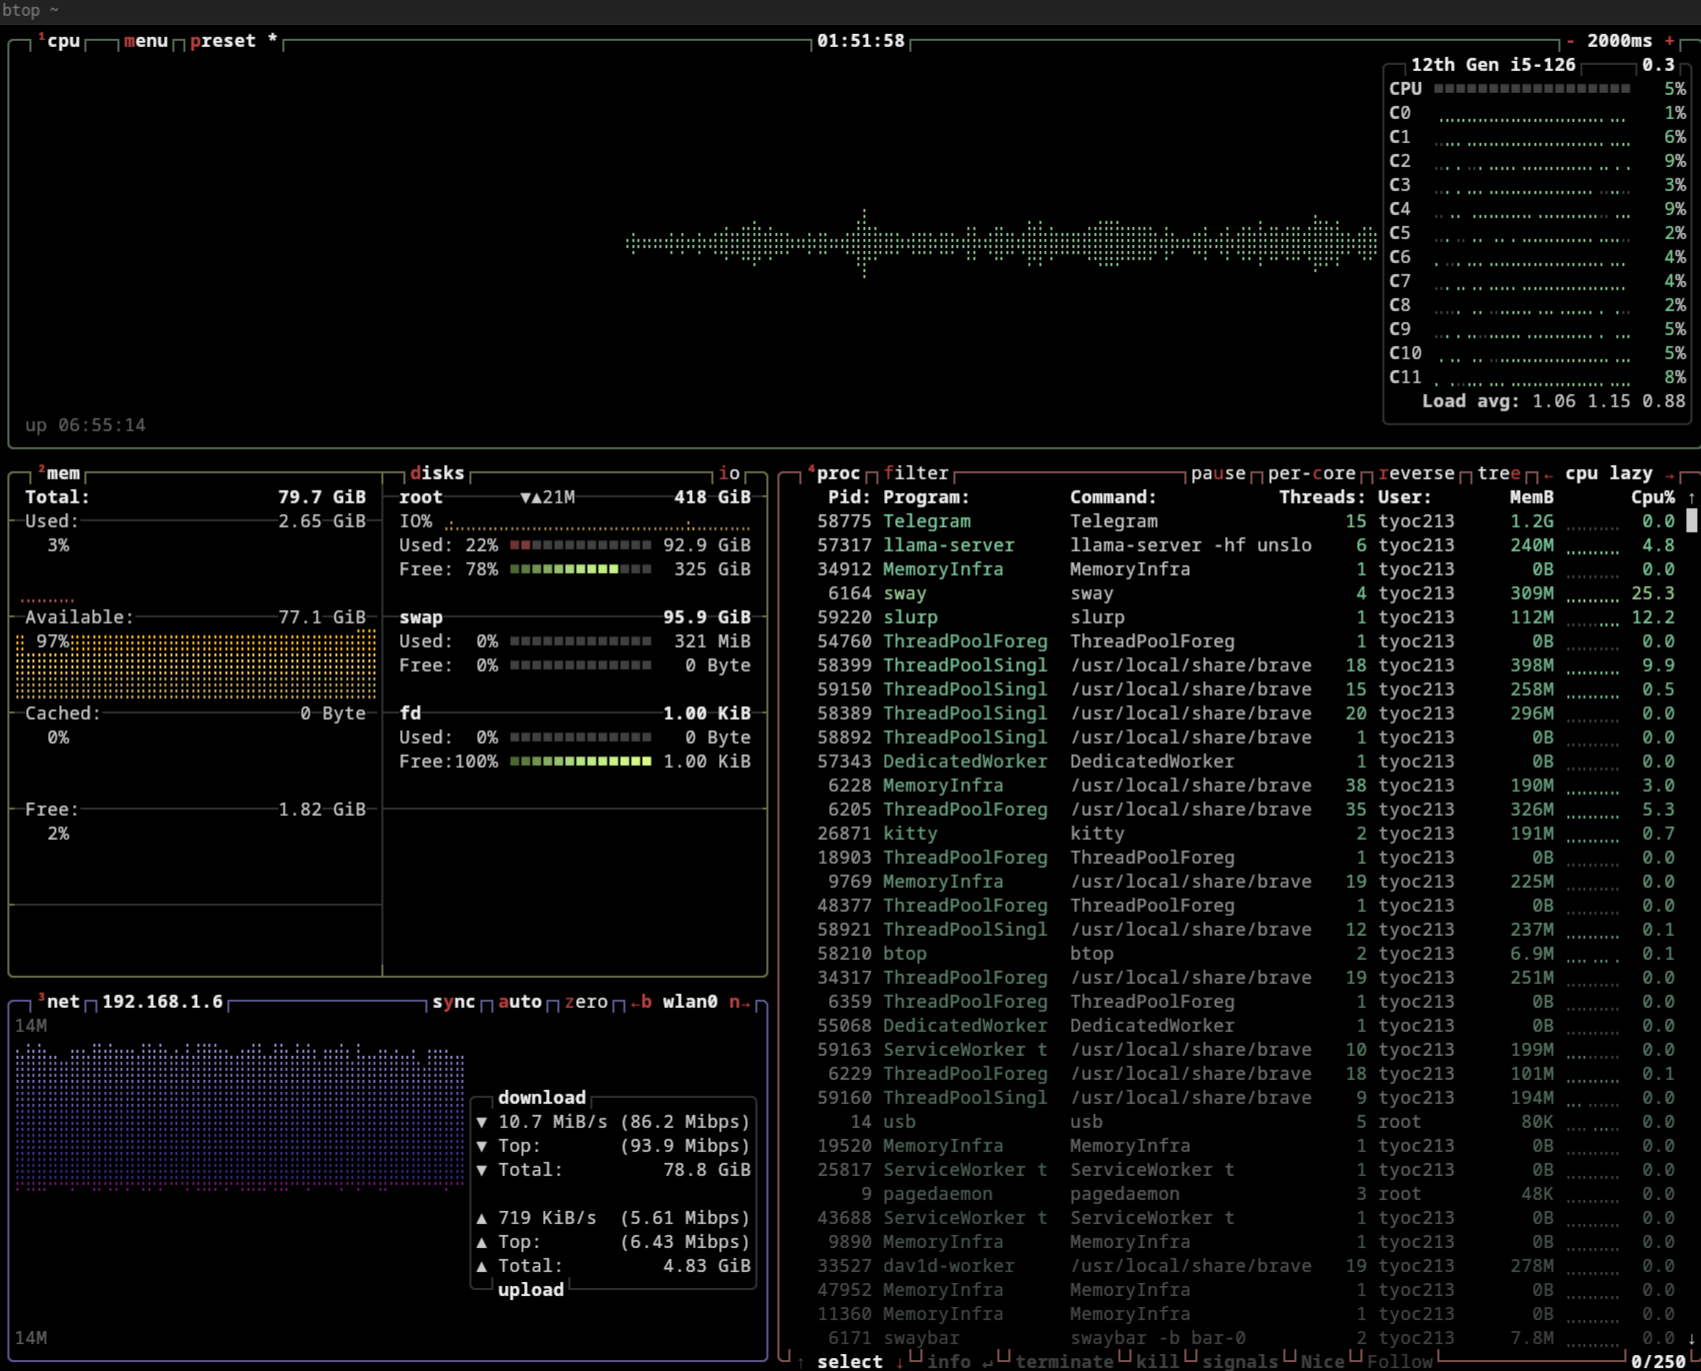Increase update interval with the plus sign
Image resolution: width=1701 pixels, height=1371 pixels.
coord(1670,41)
